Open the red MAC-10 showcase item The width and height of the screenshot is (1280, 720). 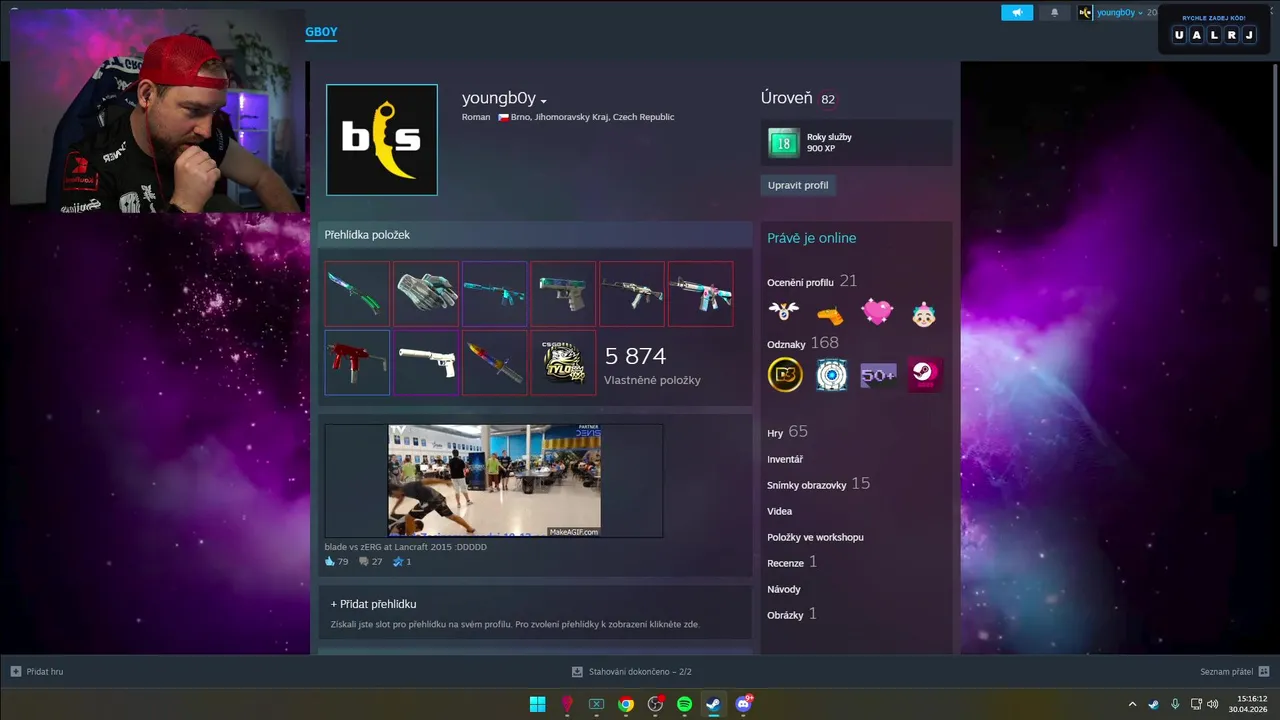(357, 363)
